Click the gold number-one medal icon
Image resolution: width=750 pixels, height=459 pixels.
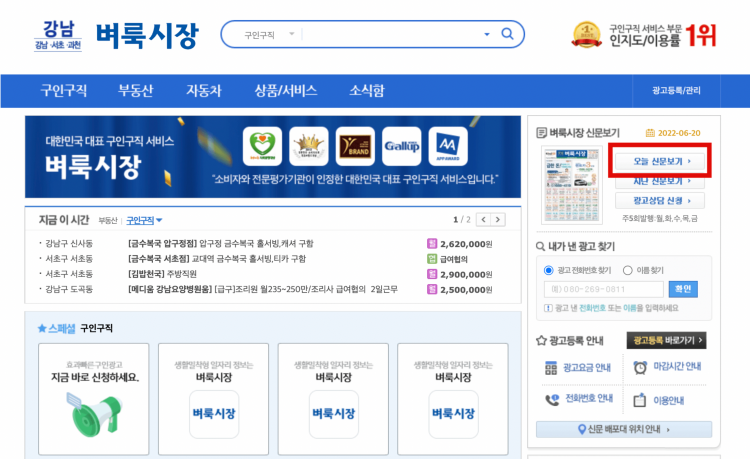(x=586, y=34)
